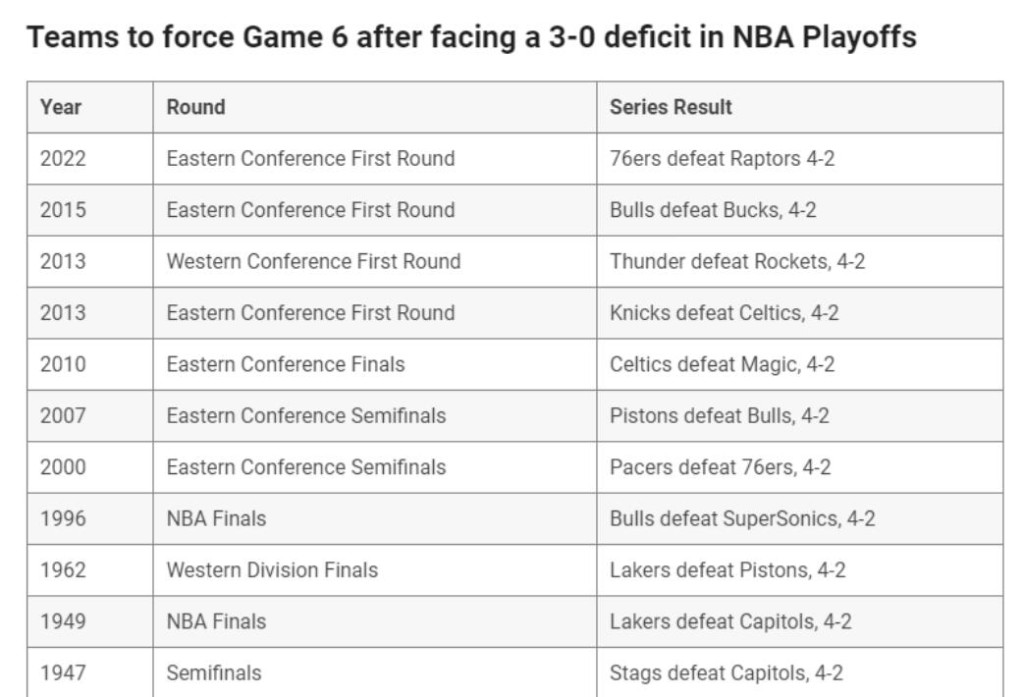Select the Eastern Conference Finals cell

coord(375,365)
